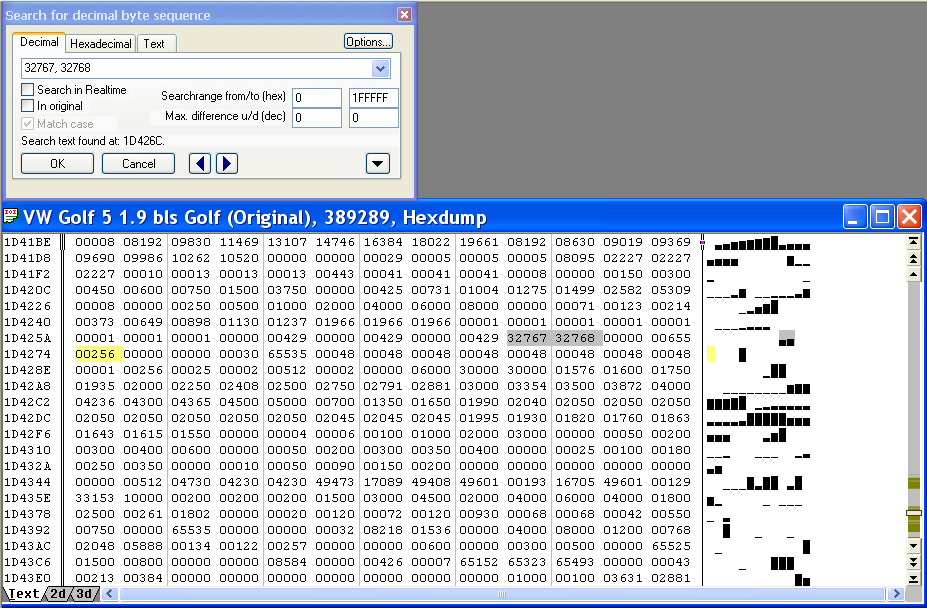Select value 17089 in row 1D4344
Image resolution: width=927 pixels, height=608 pixels.
coord(383,482)
